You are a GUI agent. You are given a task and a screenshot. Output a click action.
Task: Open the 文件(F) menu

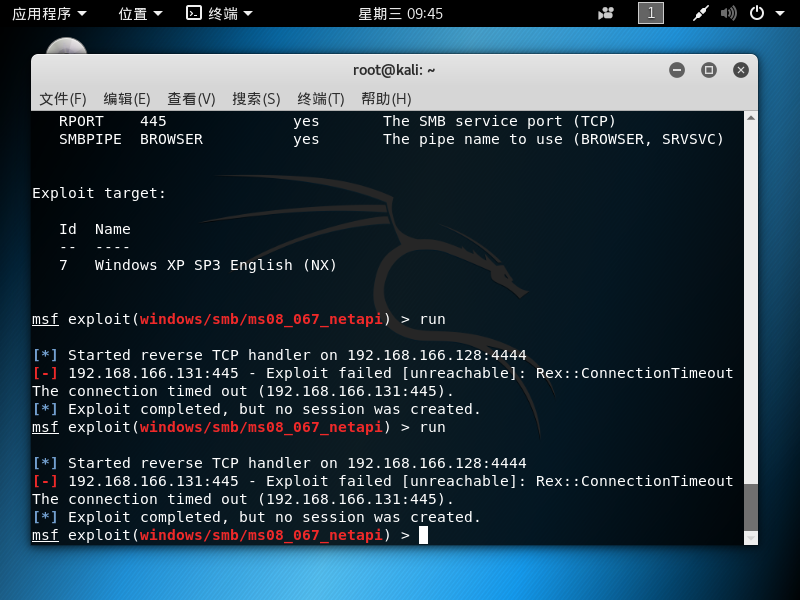(x=63, y=98)
